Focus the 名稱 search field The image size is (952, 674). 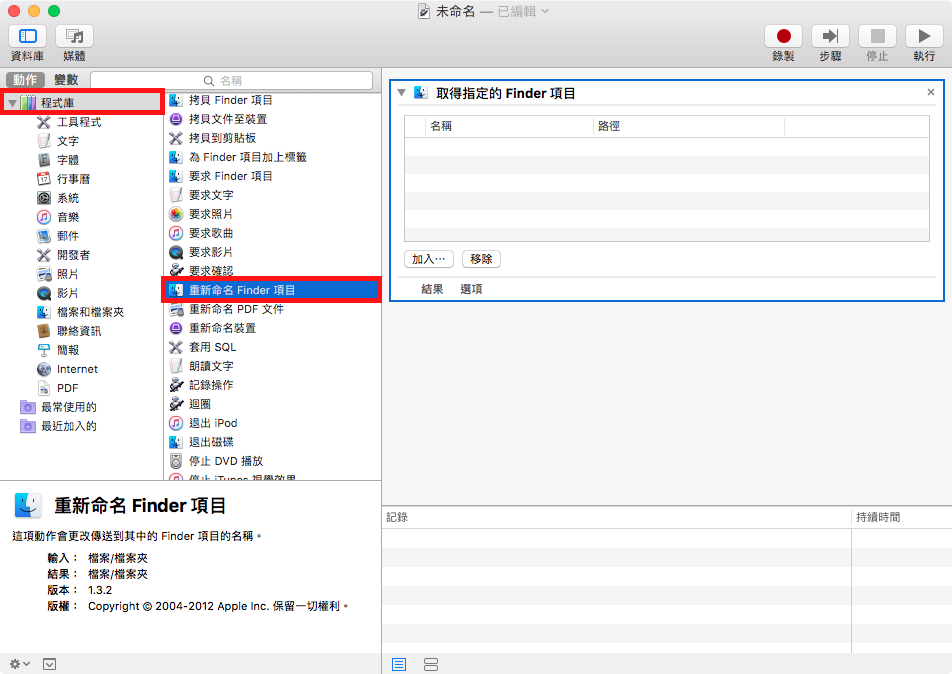tap(231, 80)
